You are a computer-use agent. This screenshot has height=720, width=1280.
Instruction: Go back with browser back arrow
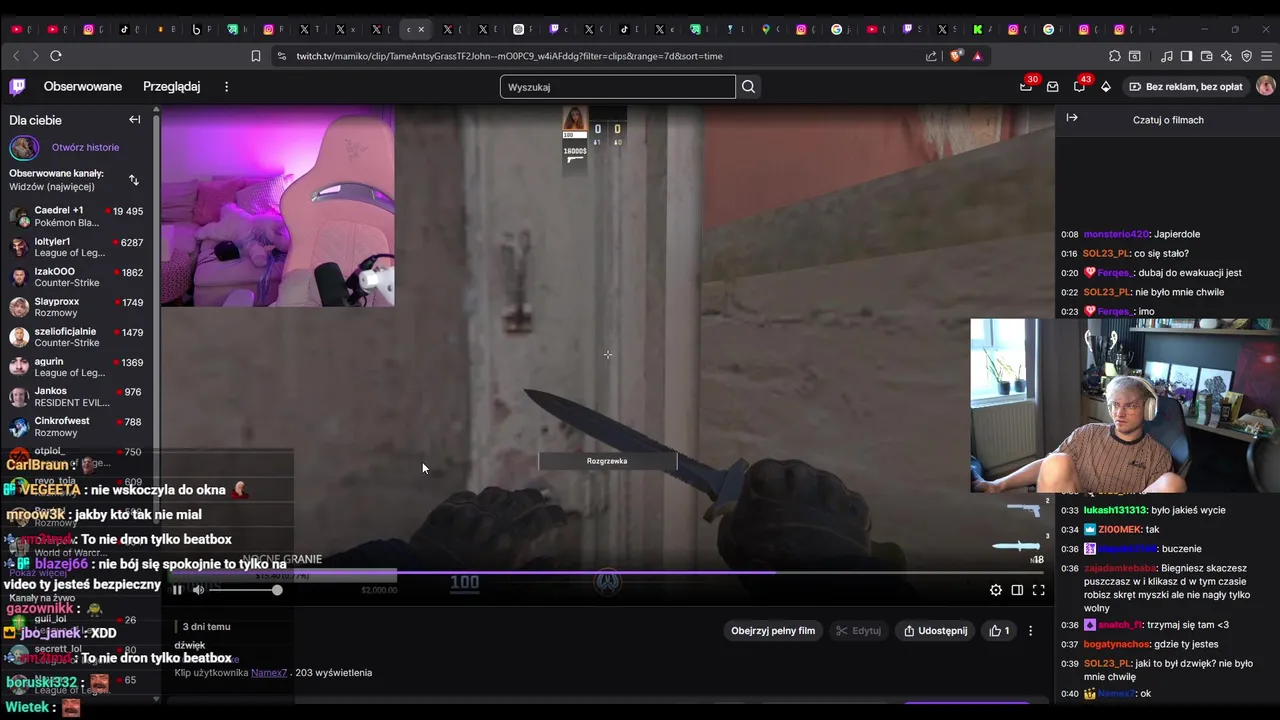[x=15, y=56]
